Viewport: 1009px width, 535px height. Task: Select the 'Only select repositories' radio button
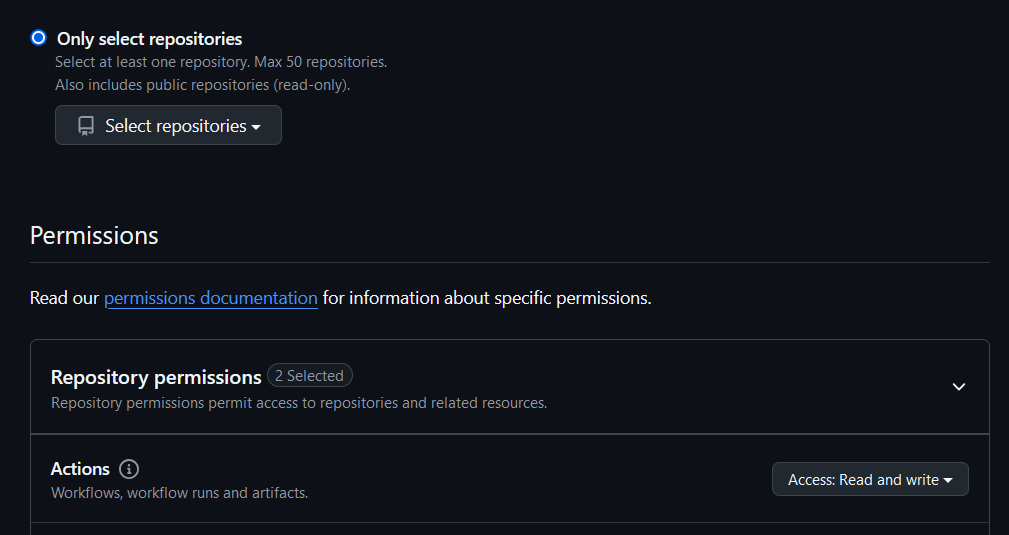39,38
